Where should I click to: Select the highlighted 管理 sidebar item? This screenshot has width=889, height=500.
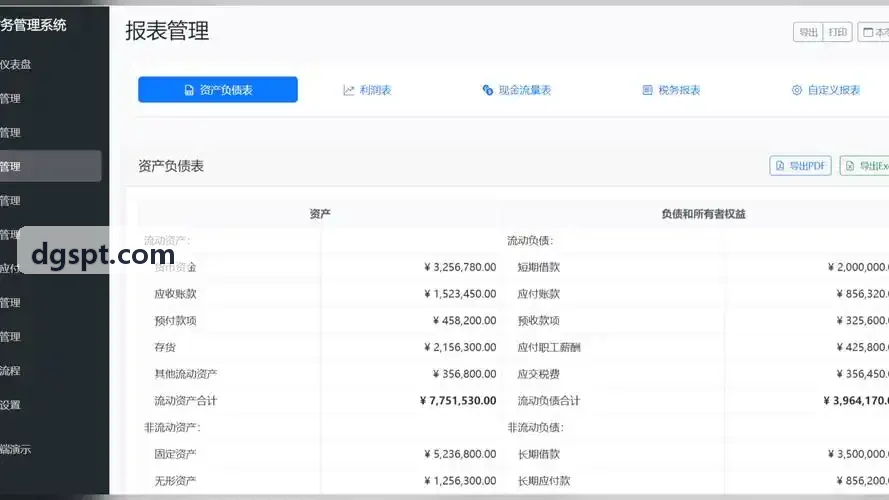(x=50, y=166)
